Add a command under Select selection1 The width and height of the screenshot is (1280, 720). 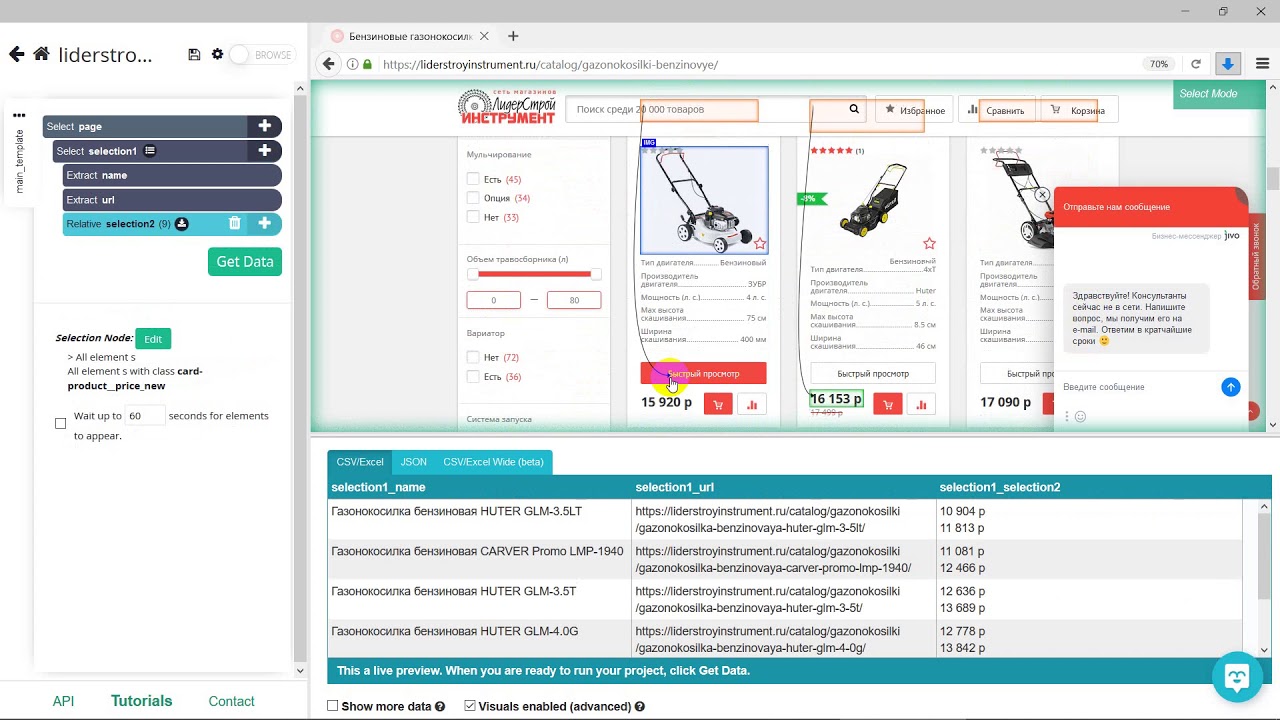[265, 151]
